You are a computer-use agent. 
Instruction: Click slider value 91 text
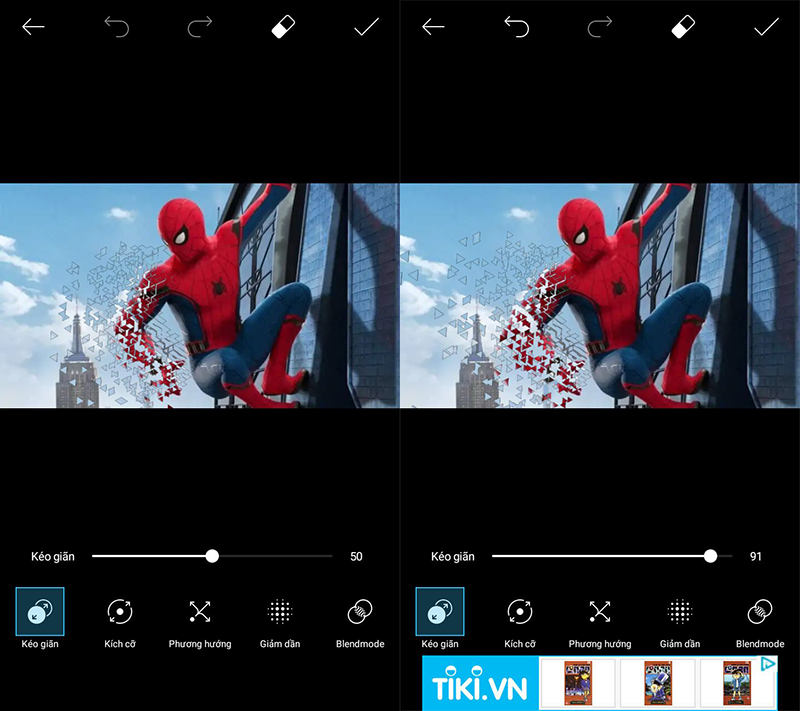[x=756, y=556]
